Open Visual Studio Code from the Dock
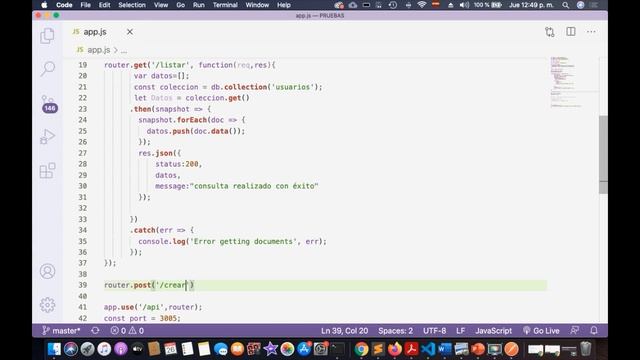 [x=428, y=349]
